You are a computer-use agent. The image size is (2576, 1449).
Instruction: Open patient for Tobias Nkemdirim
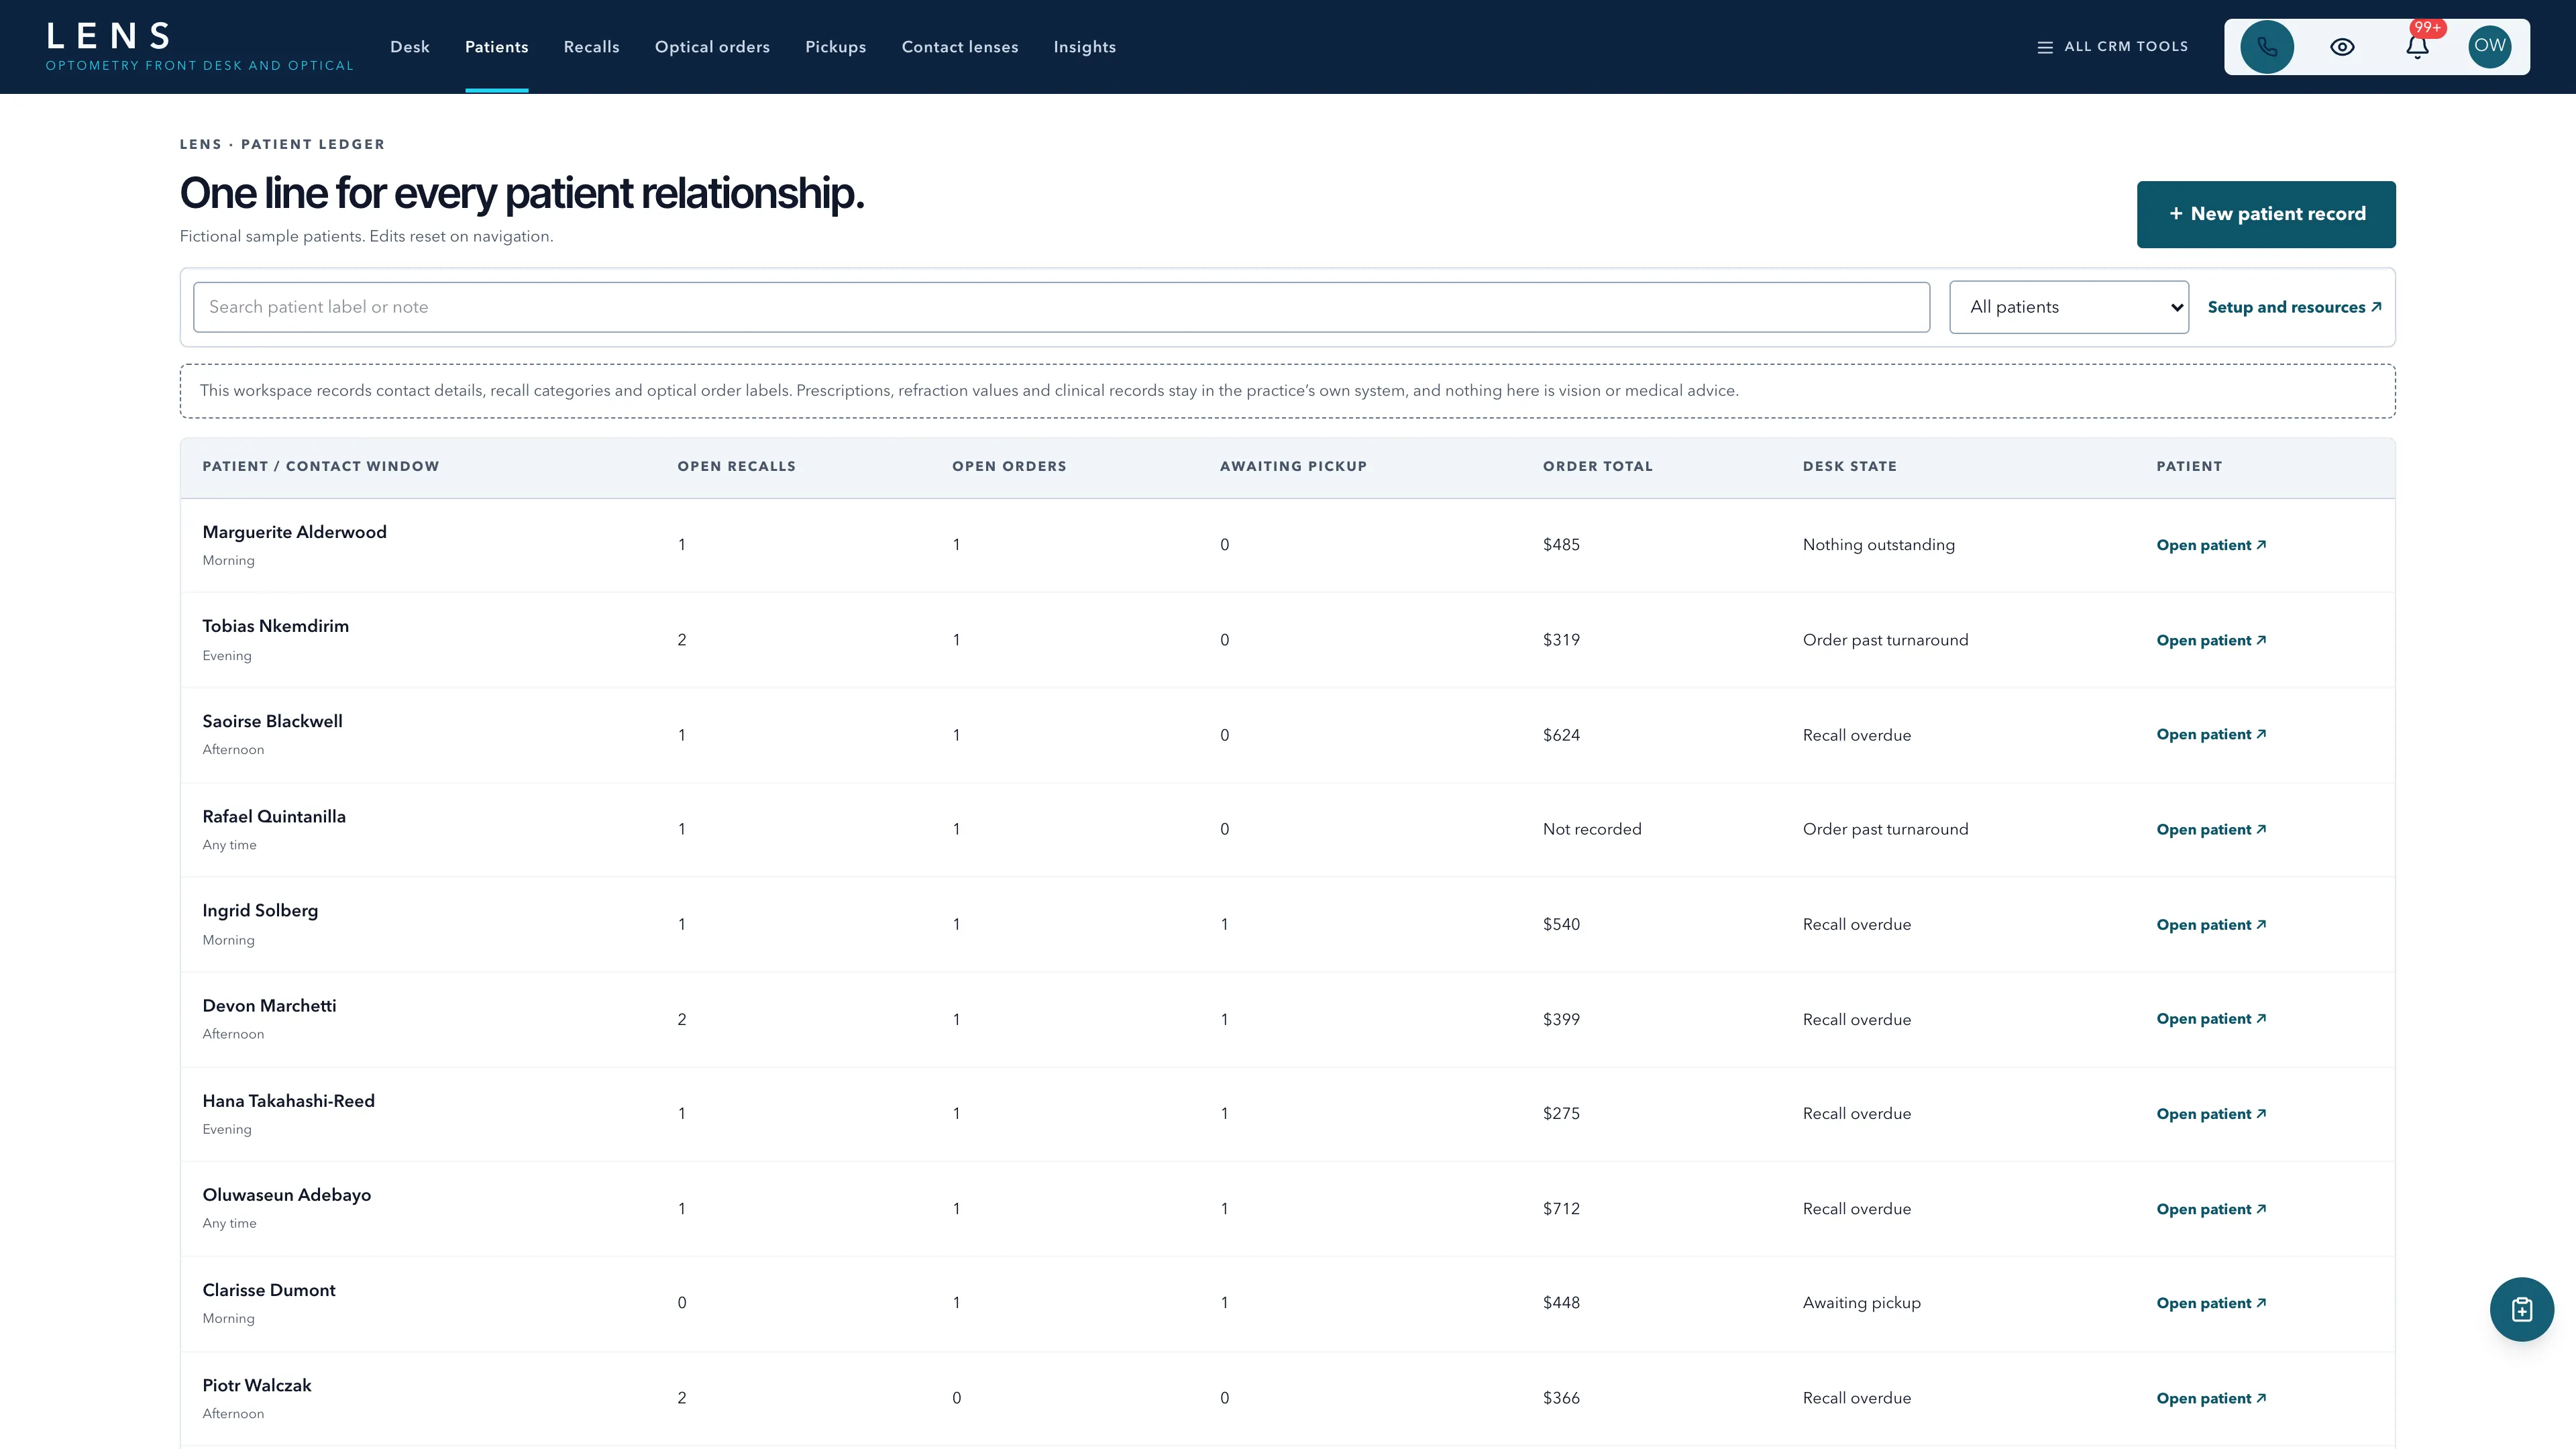pos(2211,640)
